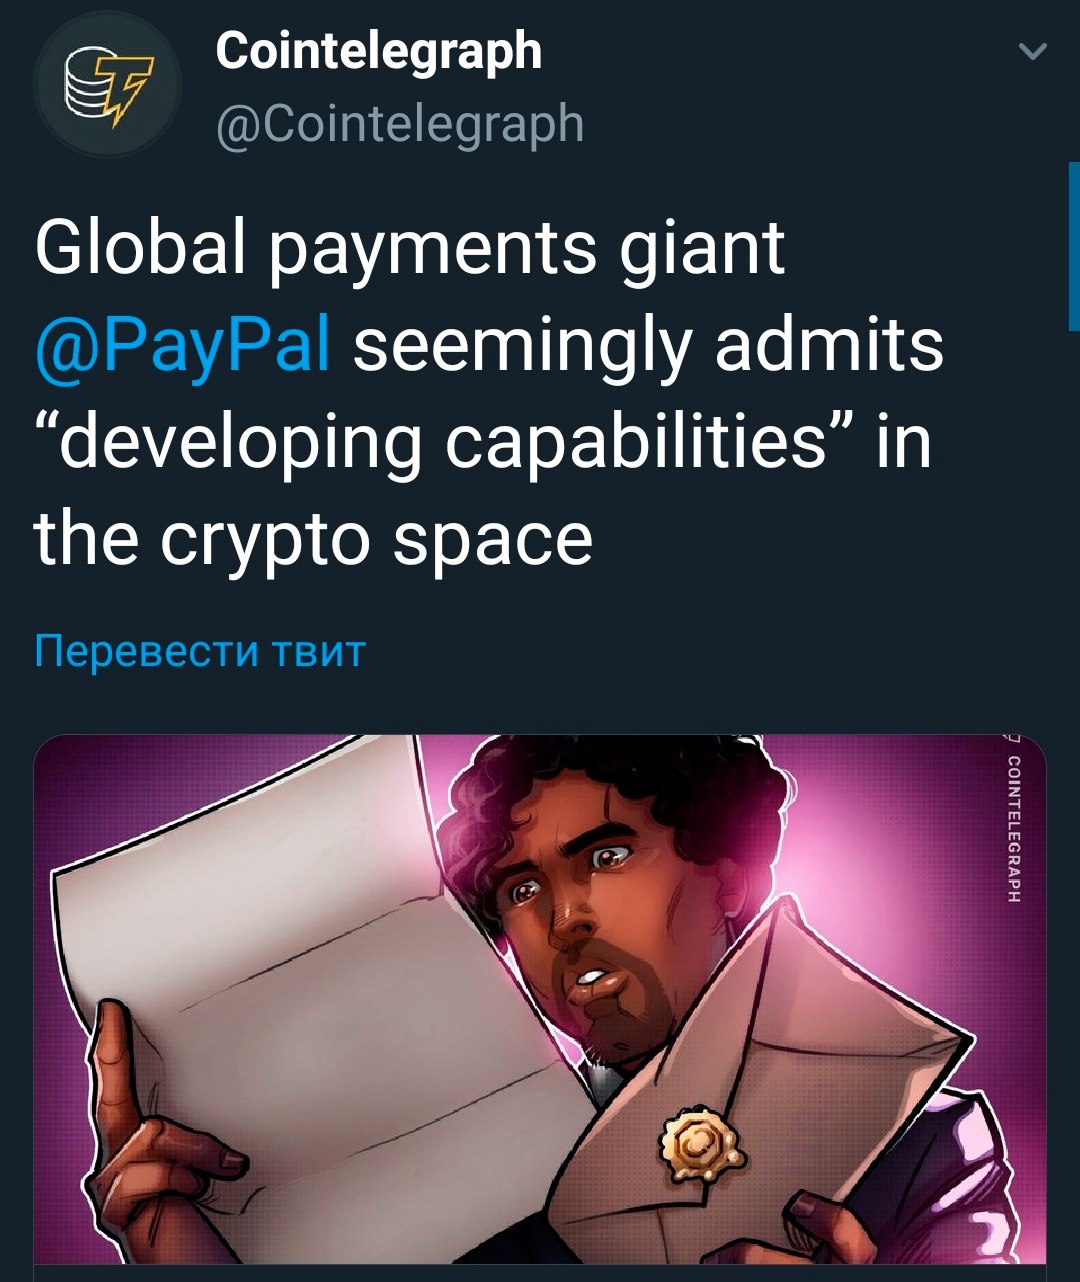Click the coin stack lightning logo

108,86
